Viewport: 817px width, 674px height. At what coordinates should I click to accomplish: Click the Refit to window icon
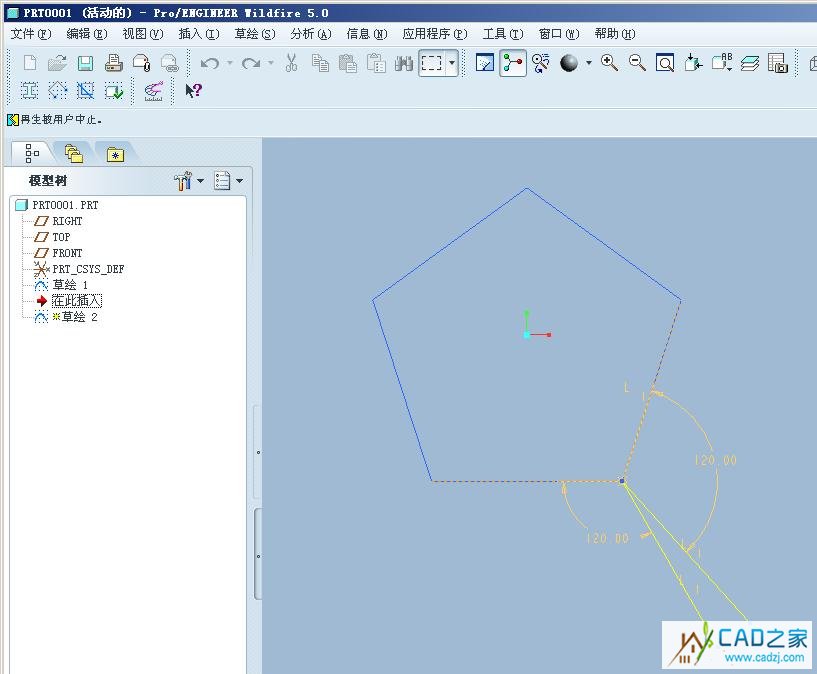click(665, 63)
